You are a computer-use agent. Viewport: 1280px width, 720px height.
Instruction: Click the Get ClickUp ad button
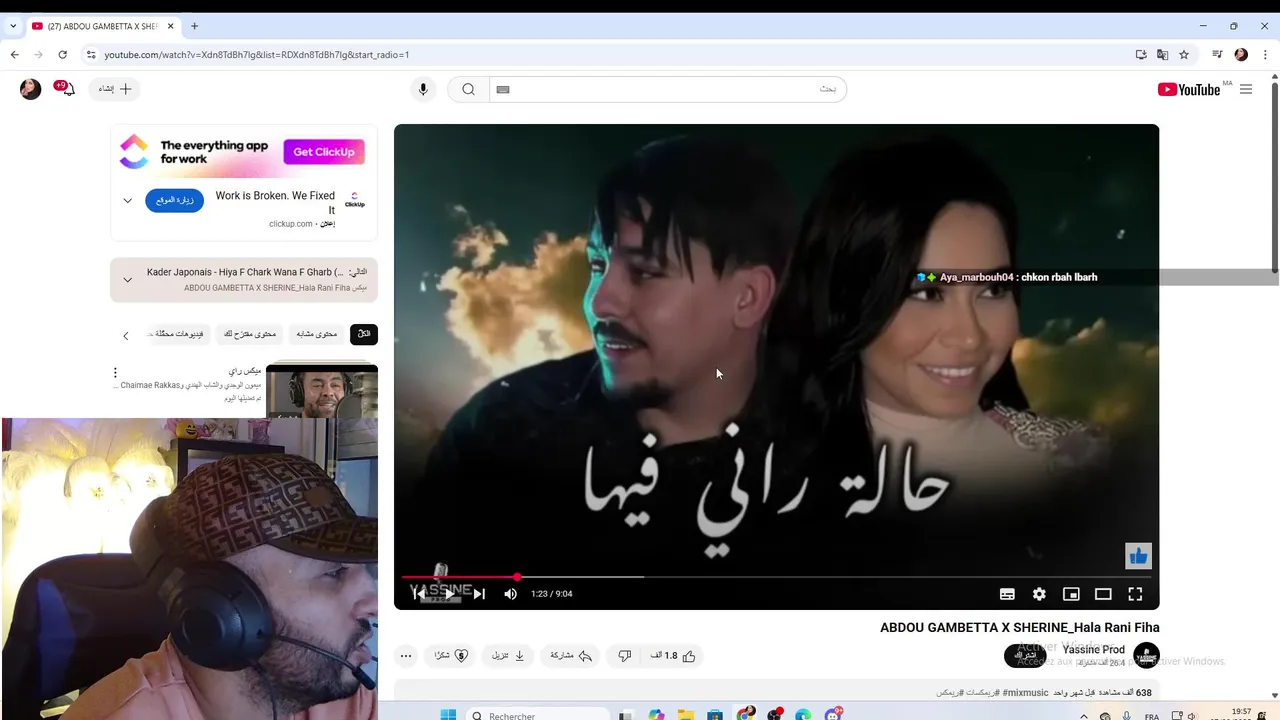[x=324, y=152]
